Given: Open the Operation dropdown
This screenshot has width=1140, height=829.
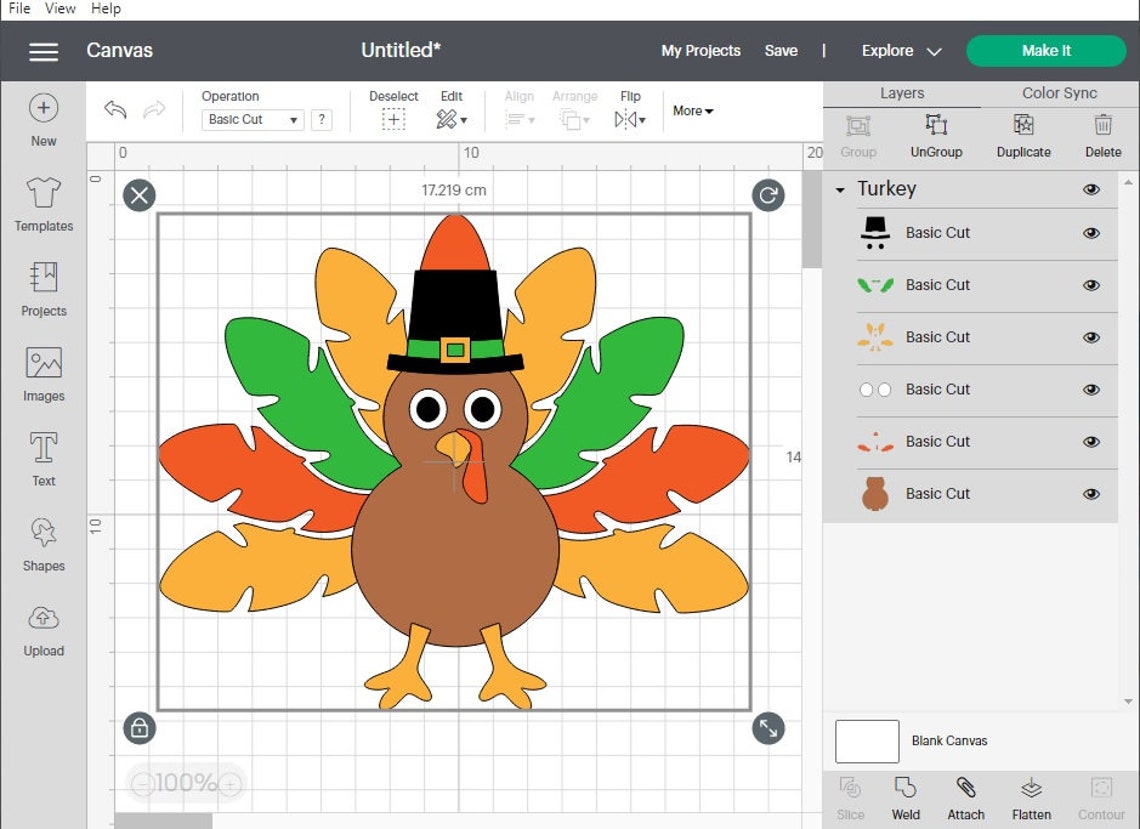Looking at the screenshot, I should pos(252,119).
